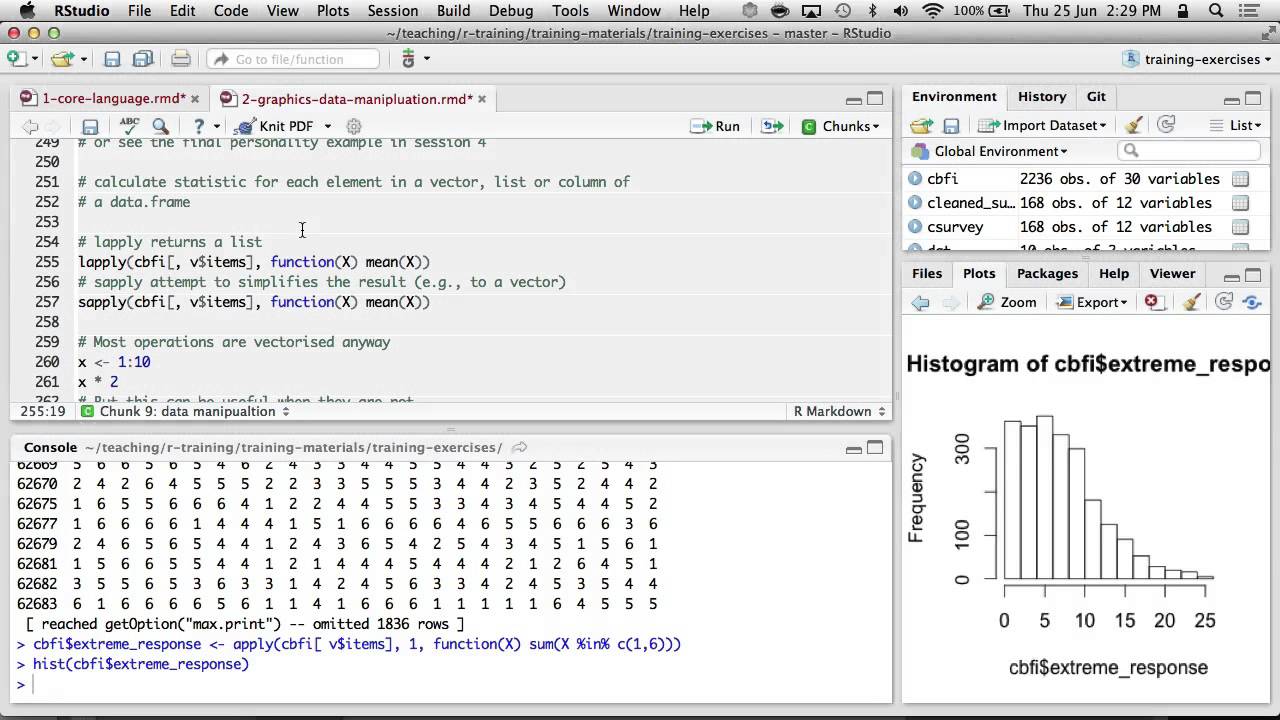This screenshot has height=720, width=1280.
Task: Save workspace in Environment pane
Action: pos(951,126)
